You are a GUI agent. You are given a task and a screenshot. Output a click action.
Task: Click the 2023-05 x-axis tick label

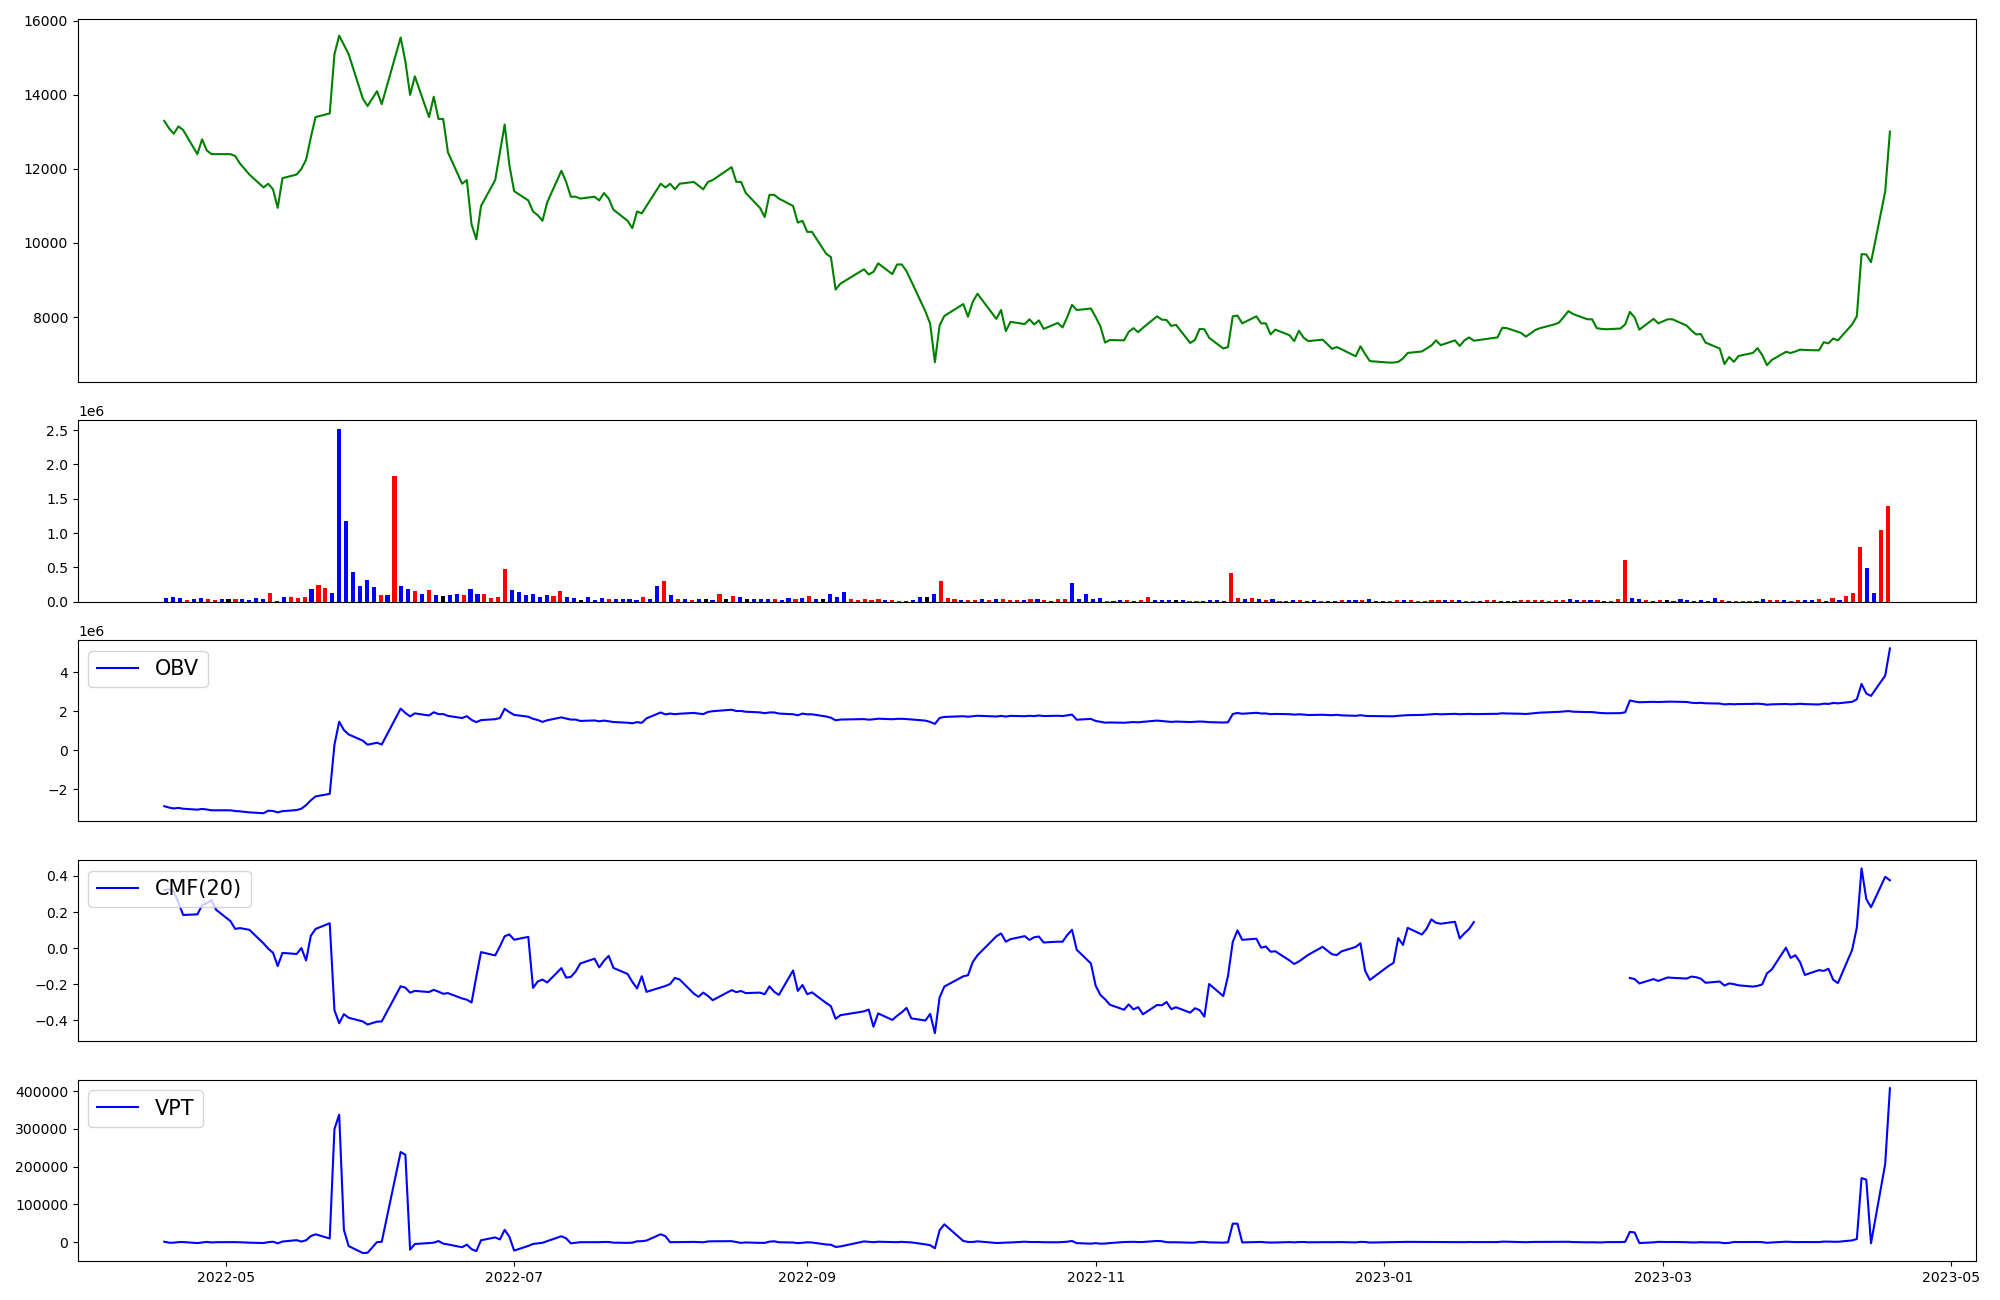pyautogui.click(x=1951, y=1277)
